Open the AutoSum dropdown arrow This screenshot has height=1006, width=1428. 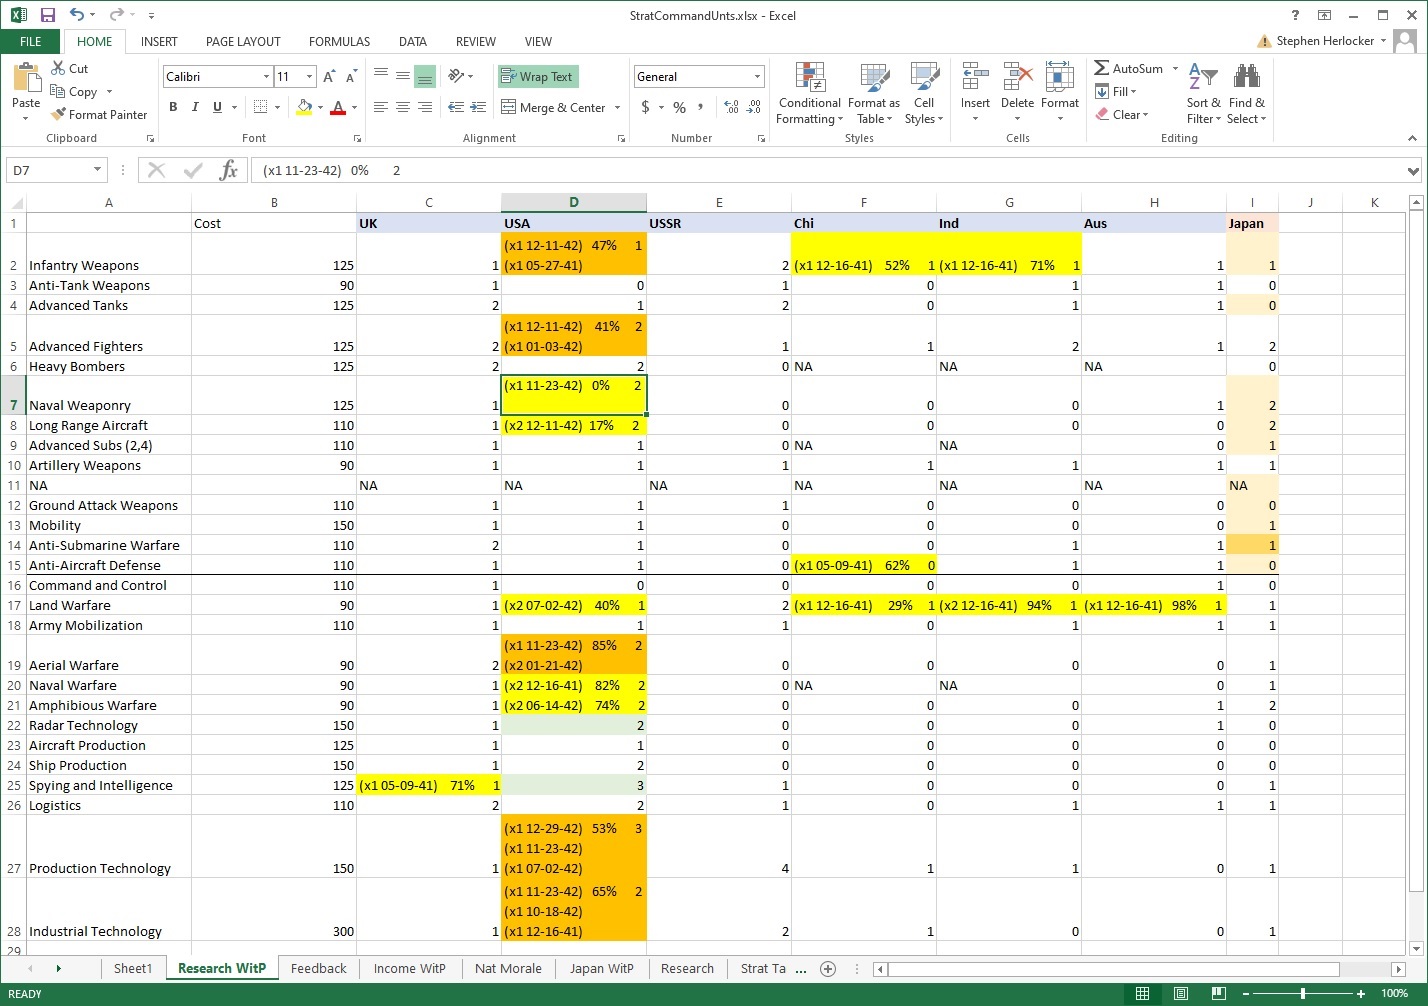(1175, 69)
